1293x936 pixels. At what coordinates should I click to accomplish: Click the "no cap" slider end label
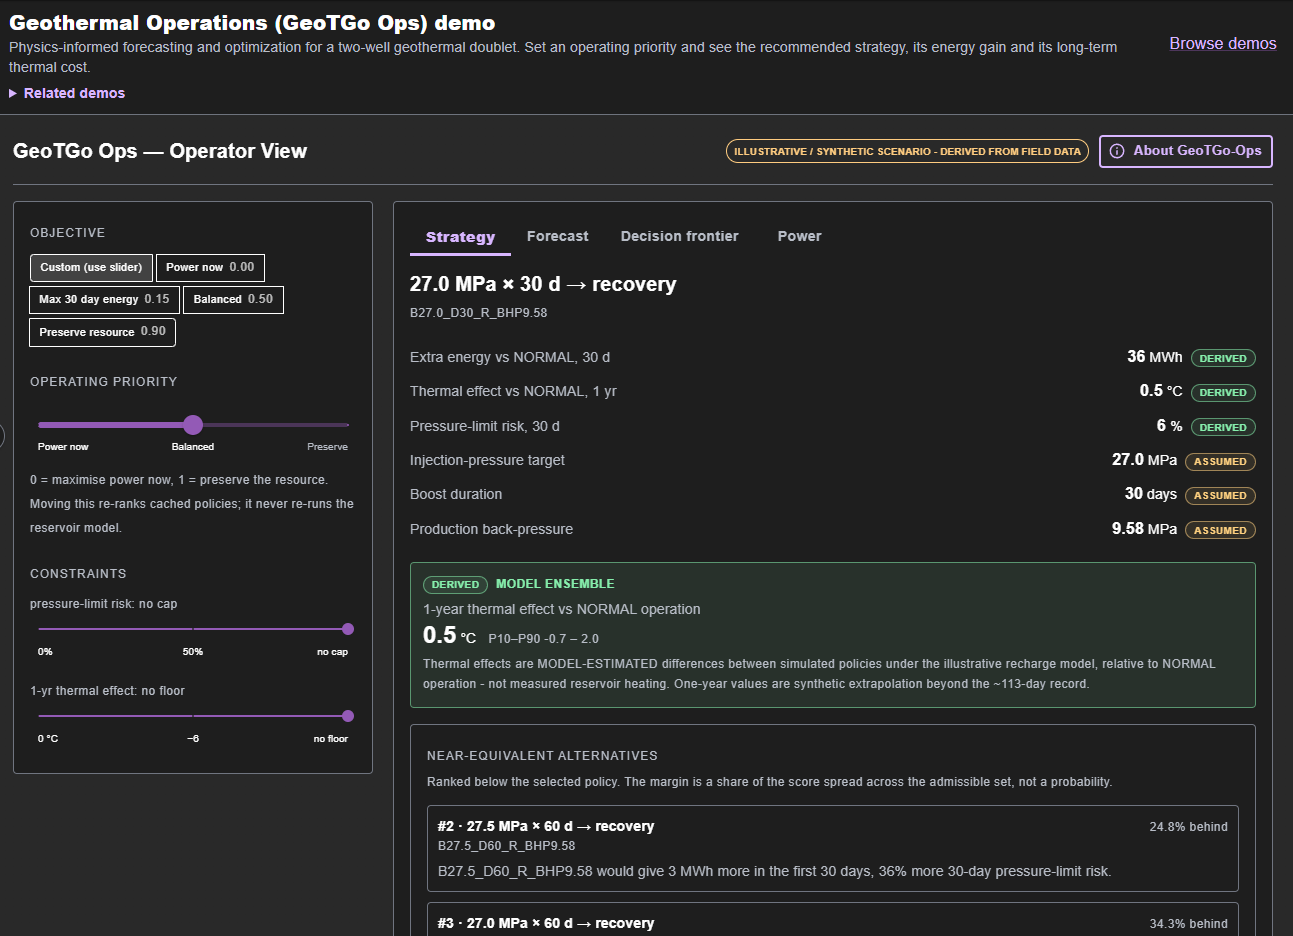click(x=332, y=652)
